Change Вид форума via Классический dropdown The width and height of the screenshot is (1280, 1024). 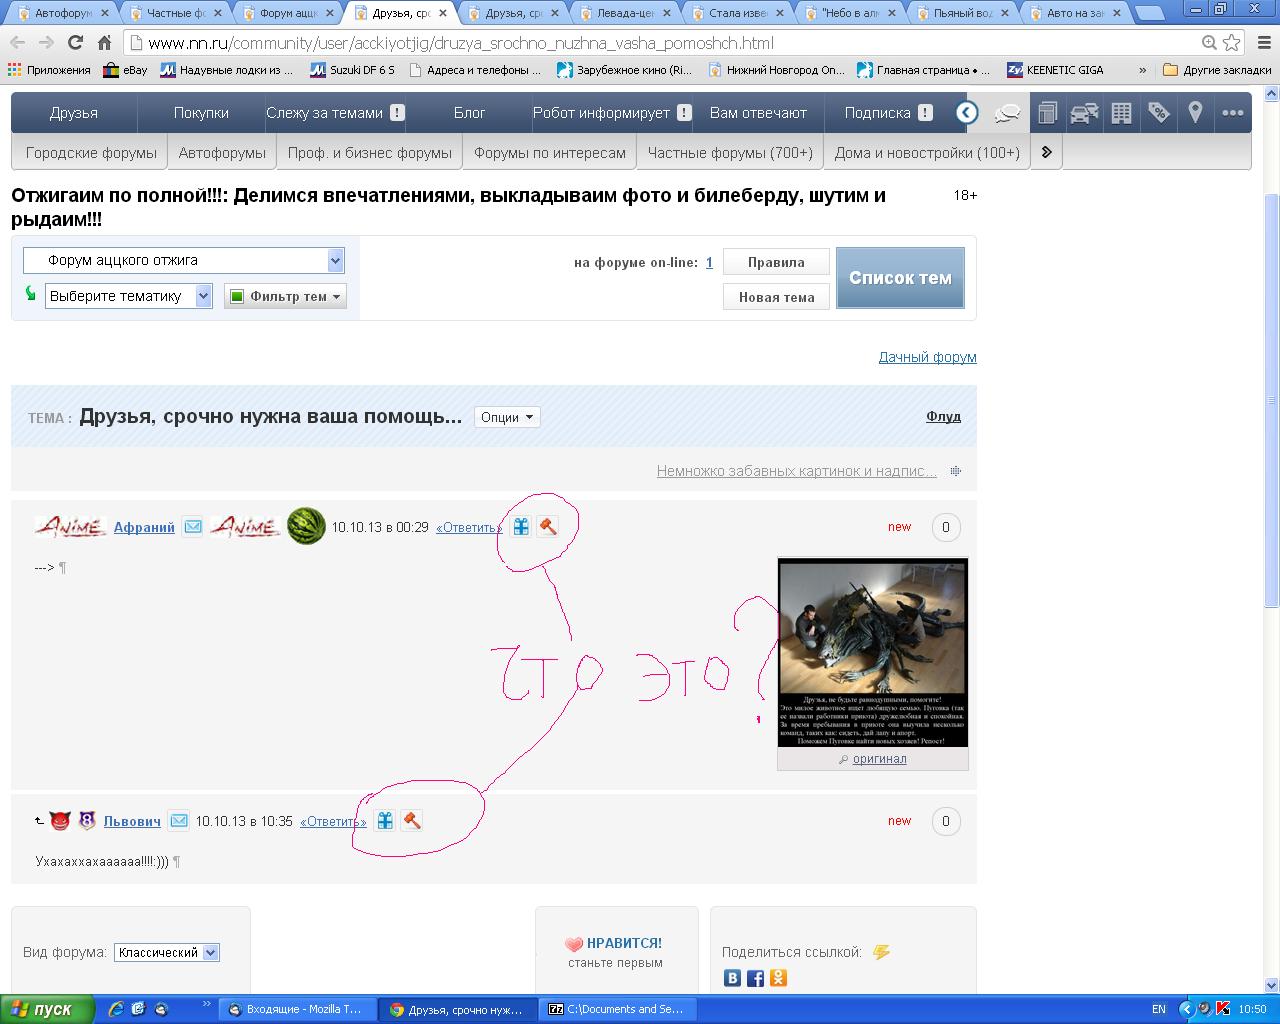tap(167, 953)
